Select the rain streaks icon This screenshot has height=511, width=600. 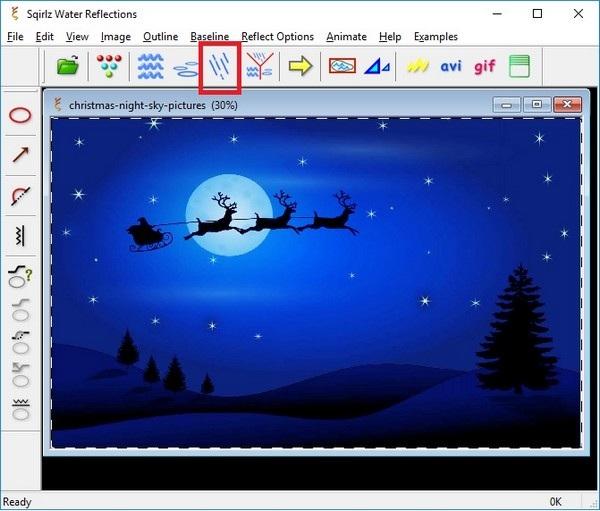[x=219, y=67]
